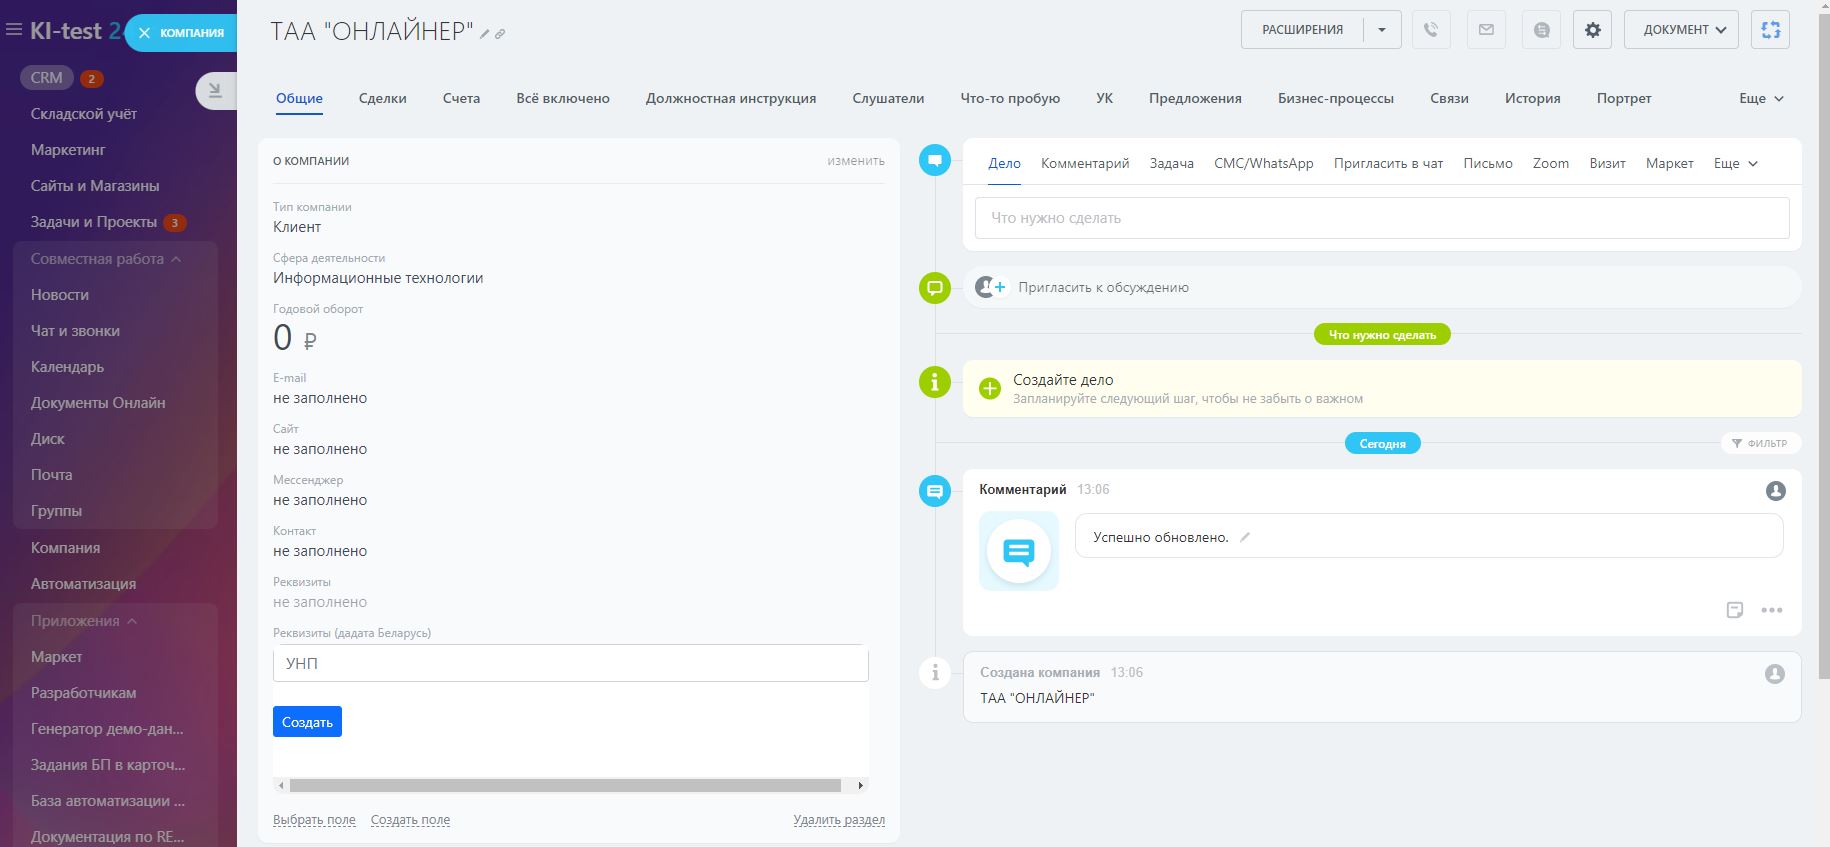The height and width of the screenshot is (847, 1830).
Task: Open the settings gear icon
Action: click(1592, 30)
